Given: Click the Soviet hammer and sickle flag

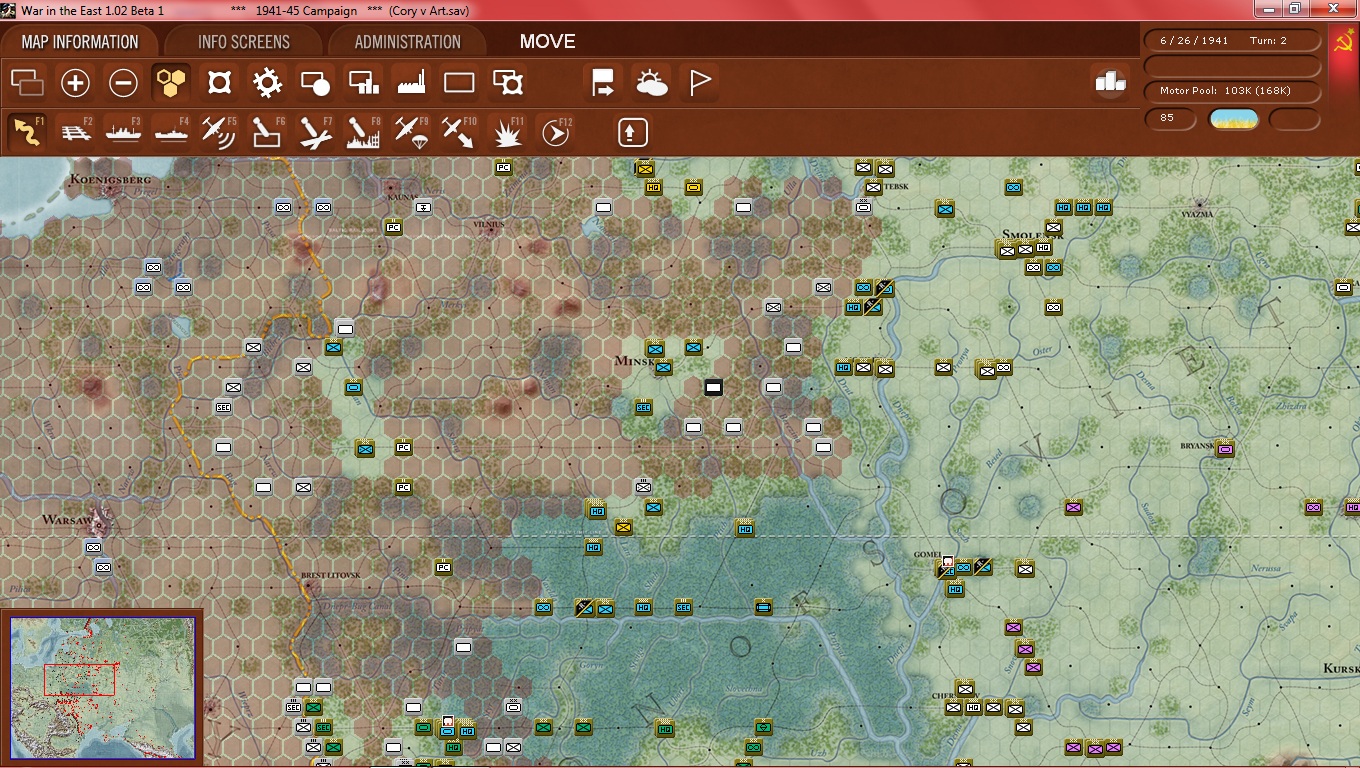Looking at the screenshot, I should tap(1343, 43).
